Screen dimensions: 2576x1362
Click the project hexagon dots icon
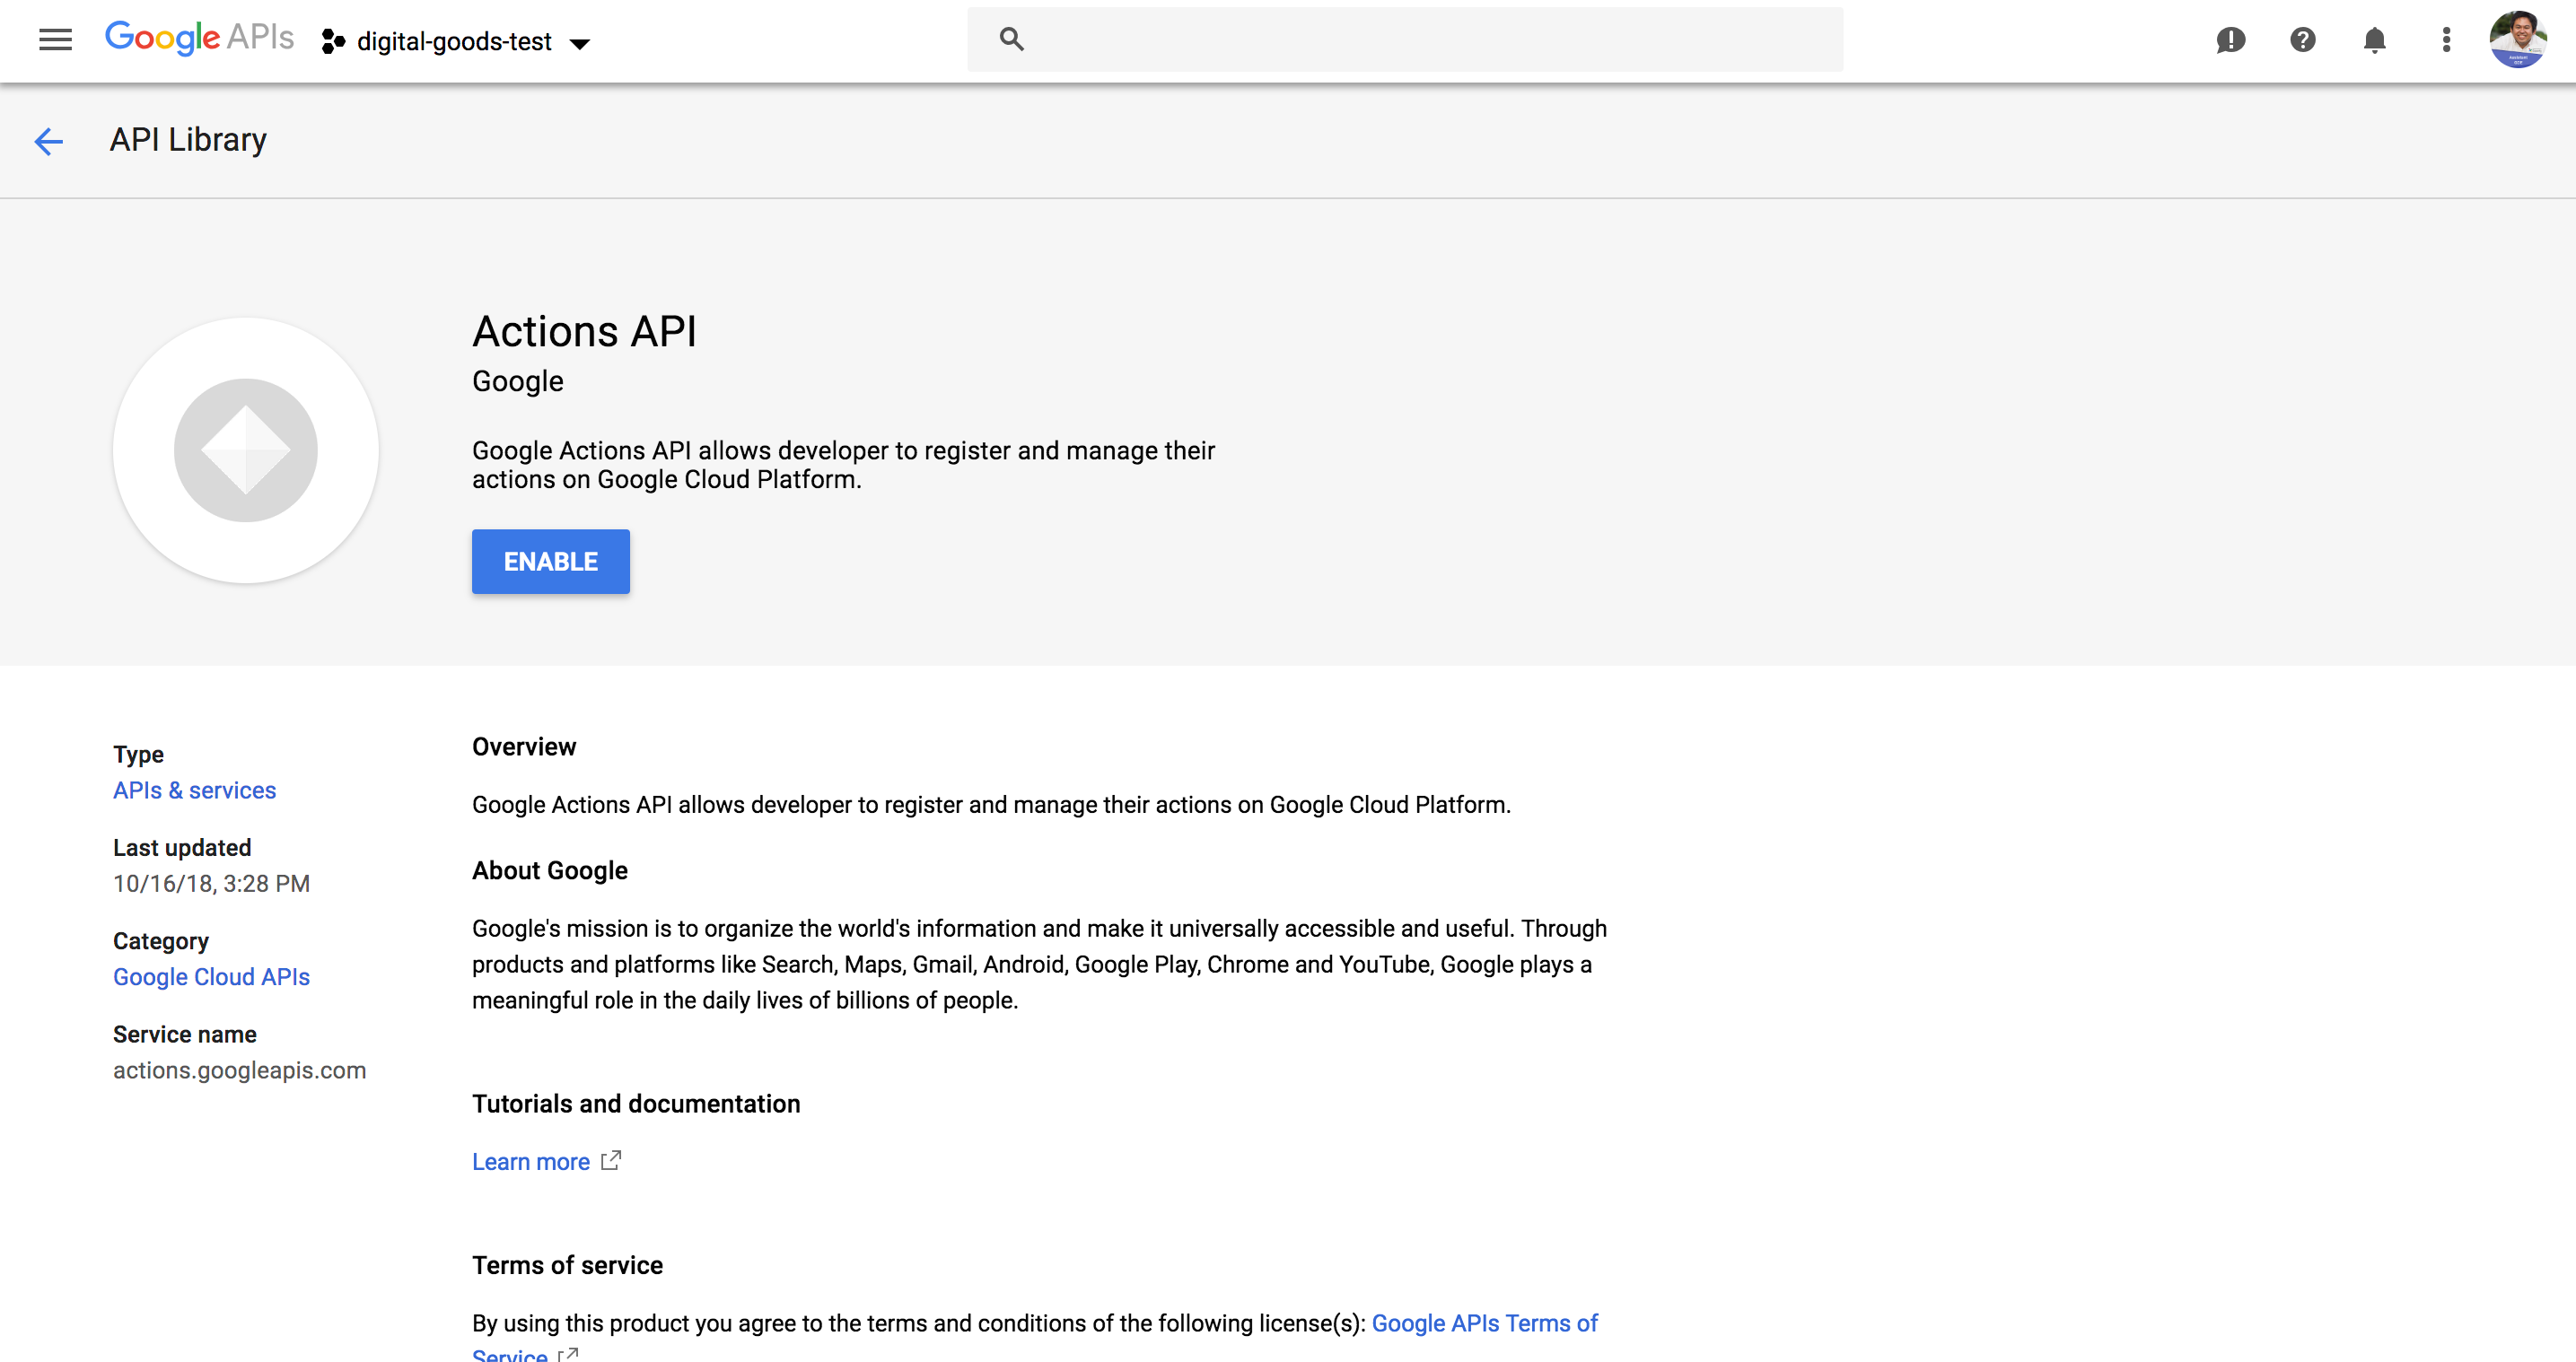tap(333, 41)
